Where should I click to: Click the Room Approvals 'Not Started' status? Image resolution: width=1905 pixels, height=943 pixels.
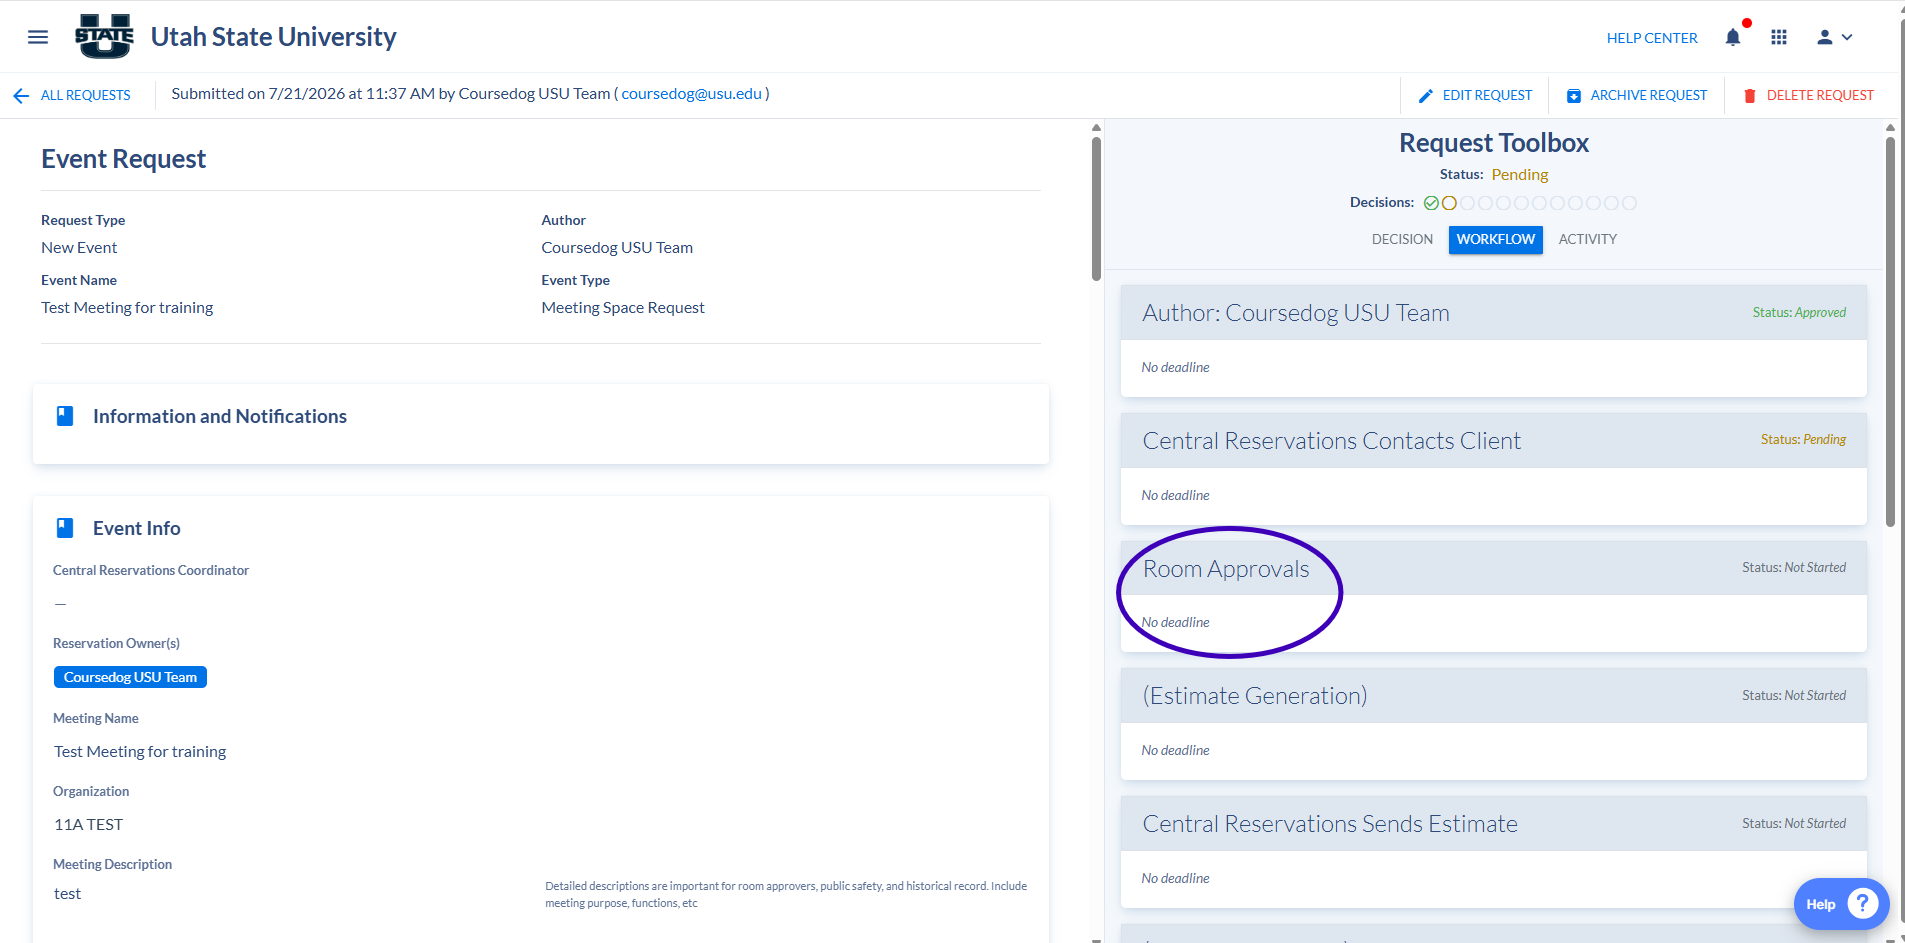tap(1794, 568)
